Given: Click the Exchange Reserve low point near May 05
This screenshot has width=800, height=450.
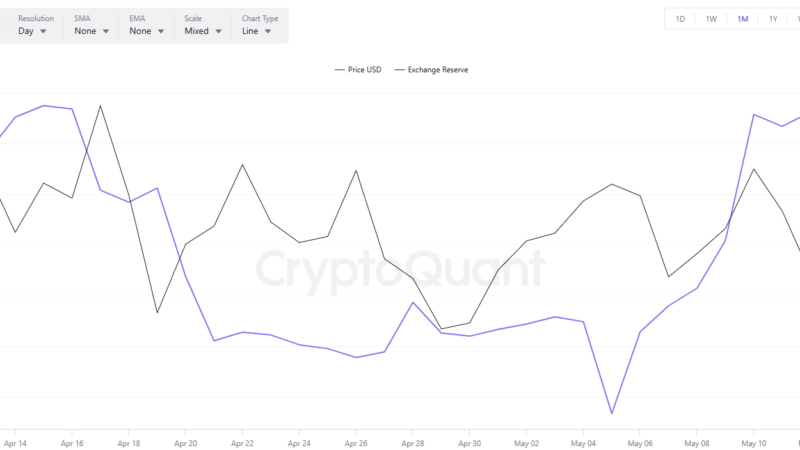Looking at the screenshot, I should (x=611, y=413).
